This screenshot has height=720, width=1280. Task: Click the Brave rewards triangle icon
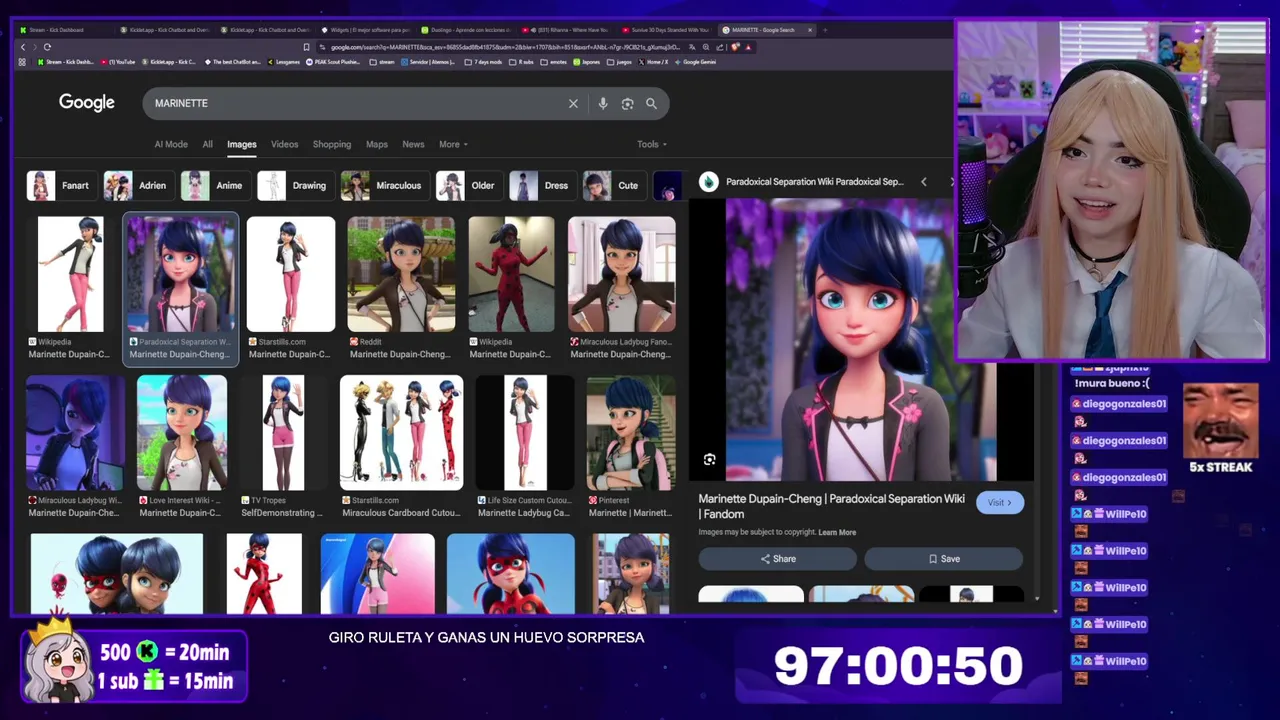click(748, 47)
